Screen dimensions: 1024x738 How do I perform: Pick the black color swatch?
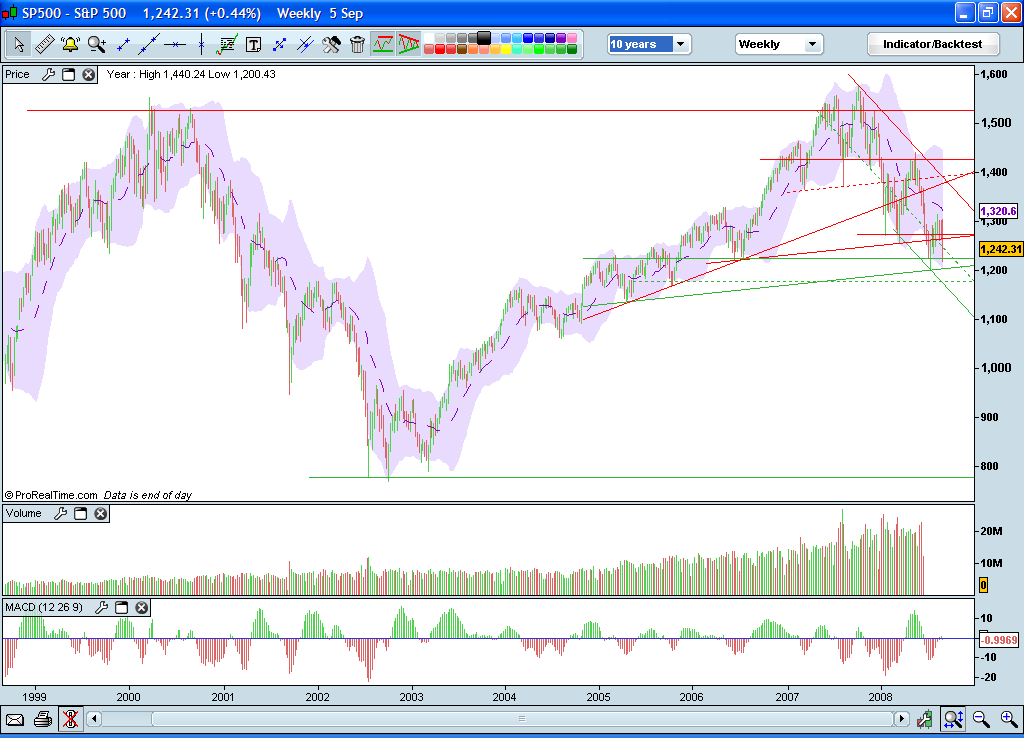pos(484,38)
